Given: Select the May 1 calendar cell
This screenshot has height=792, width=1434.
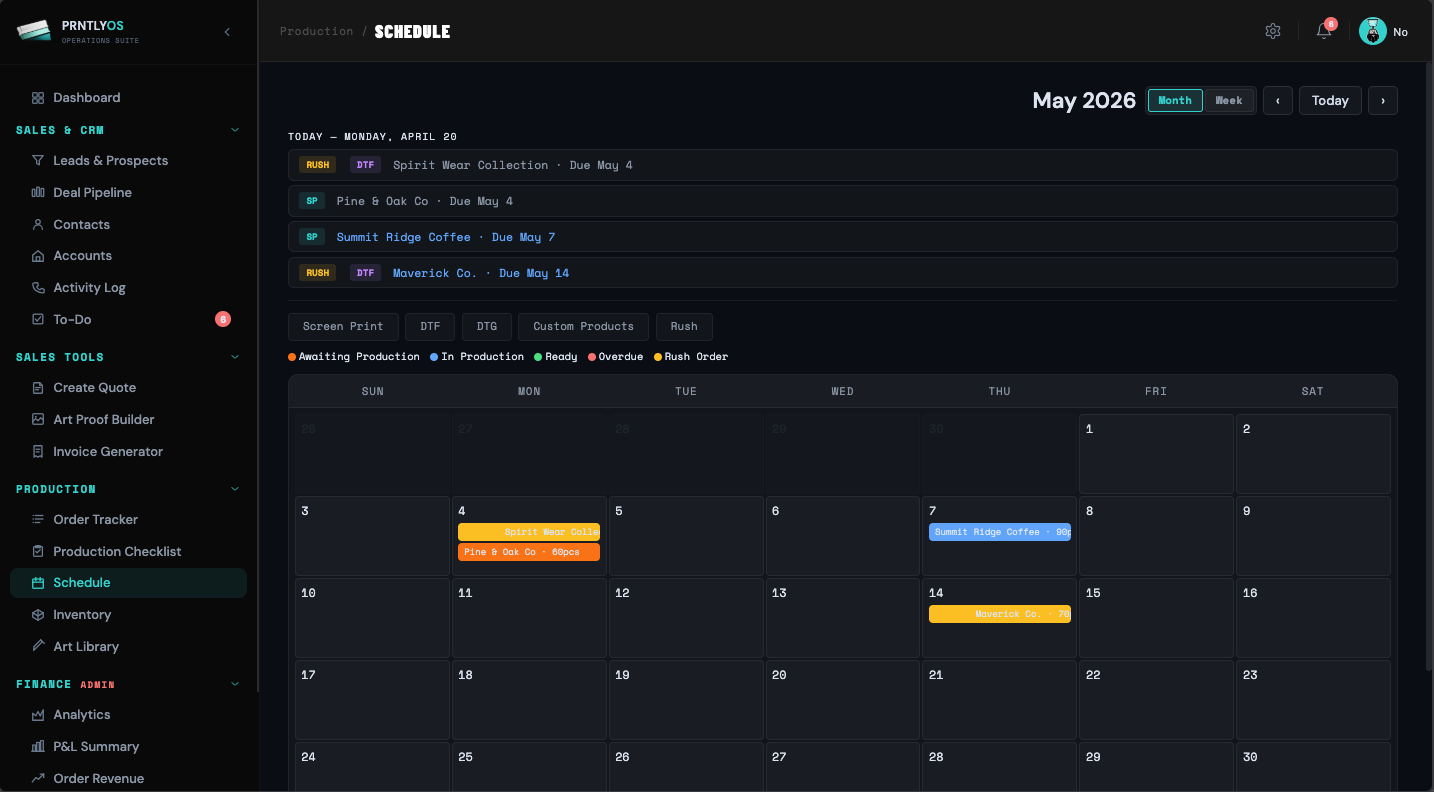Looking at the screenshot, I should click(1156, 453).
